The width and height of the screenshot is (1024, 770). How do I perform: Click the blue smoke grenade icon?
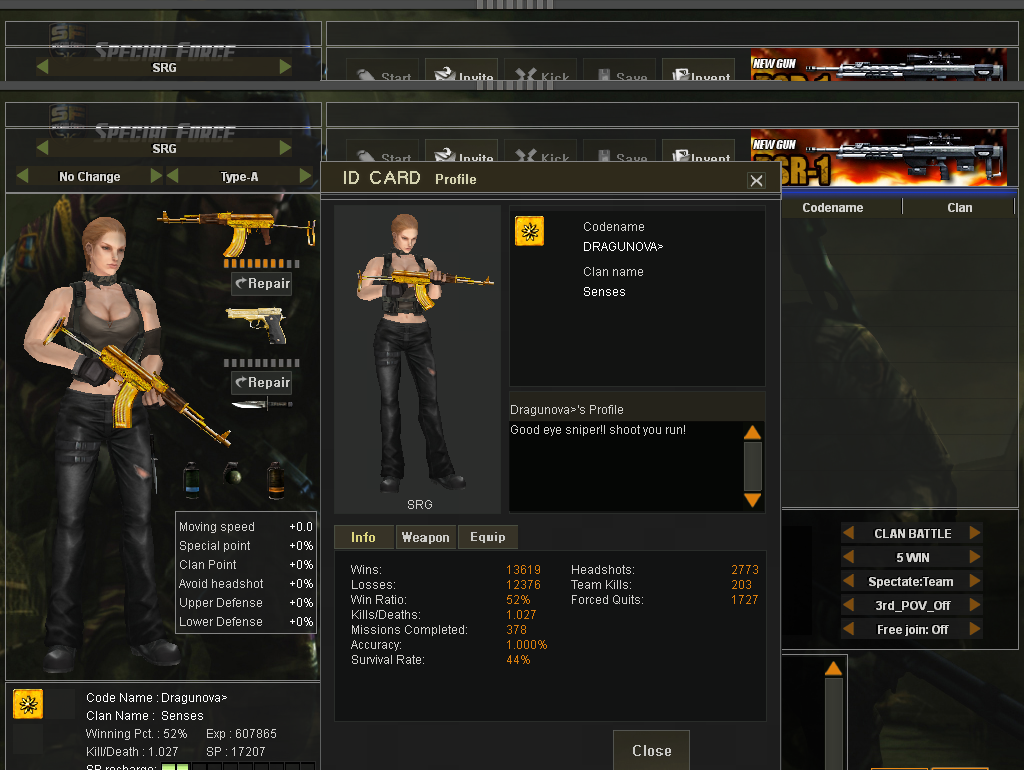[x=191, y=479]
